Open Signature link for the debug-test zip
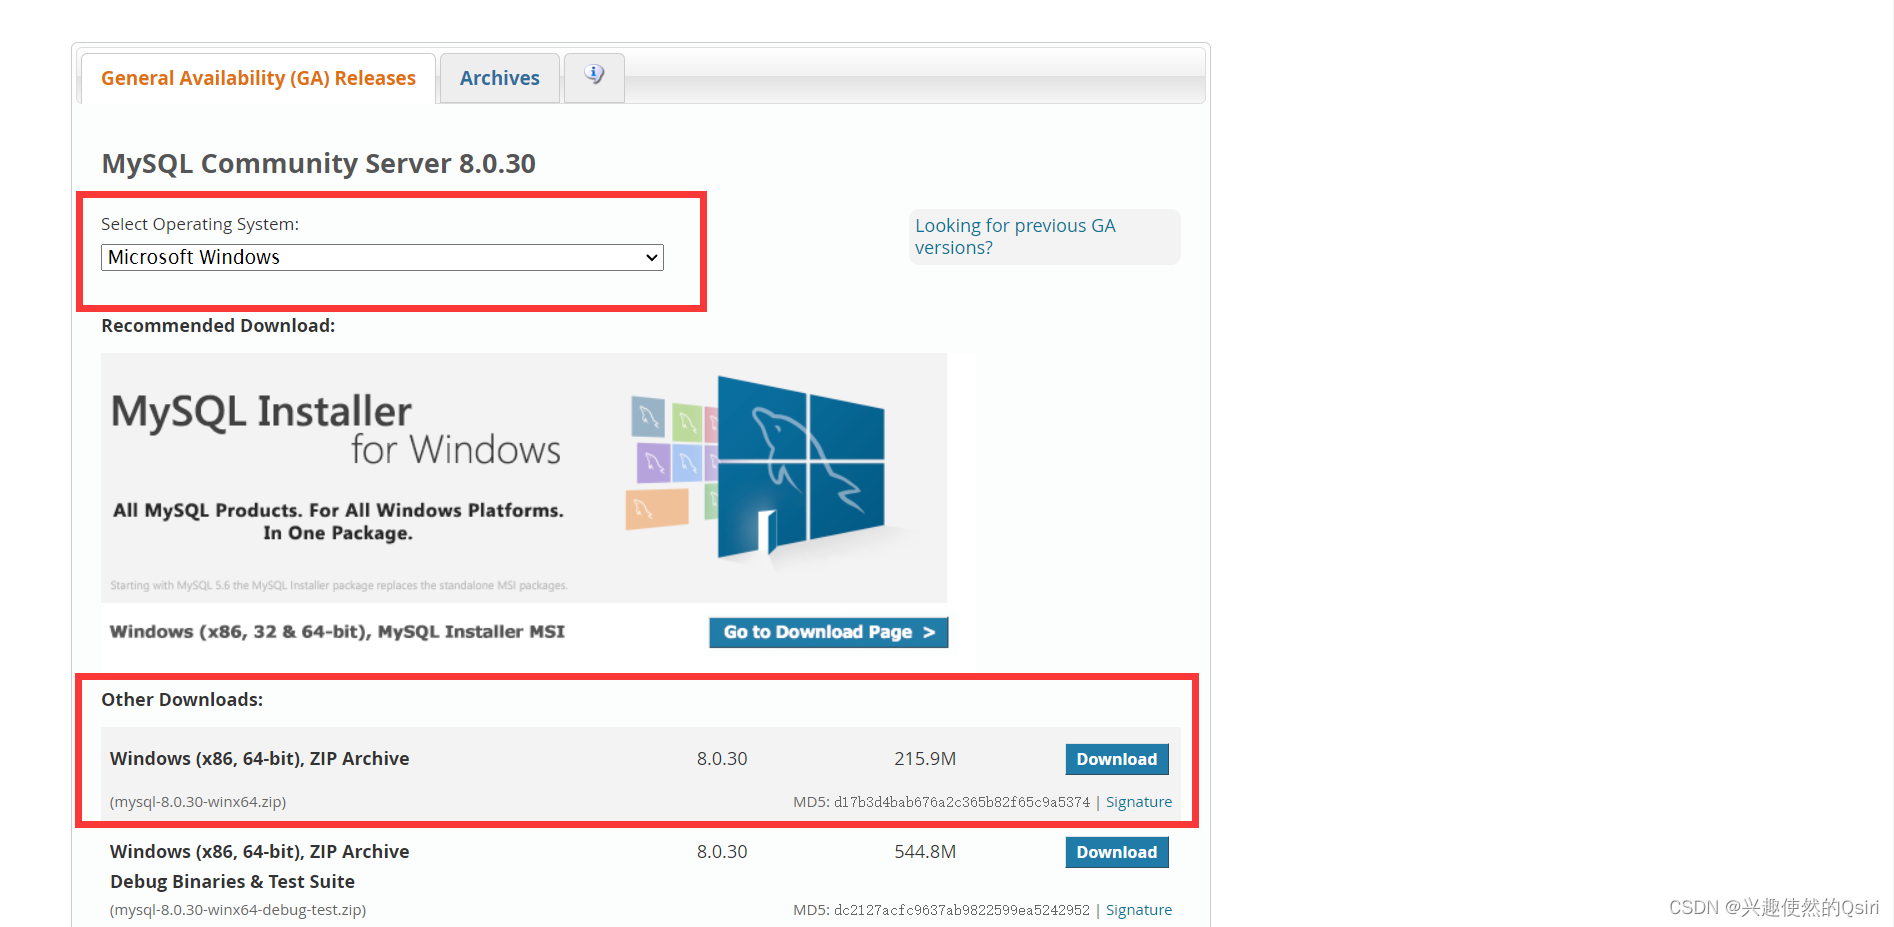This screenshot has height=927, width=1894. pos(1138,910)
